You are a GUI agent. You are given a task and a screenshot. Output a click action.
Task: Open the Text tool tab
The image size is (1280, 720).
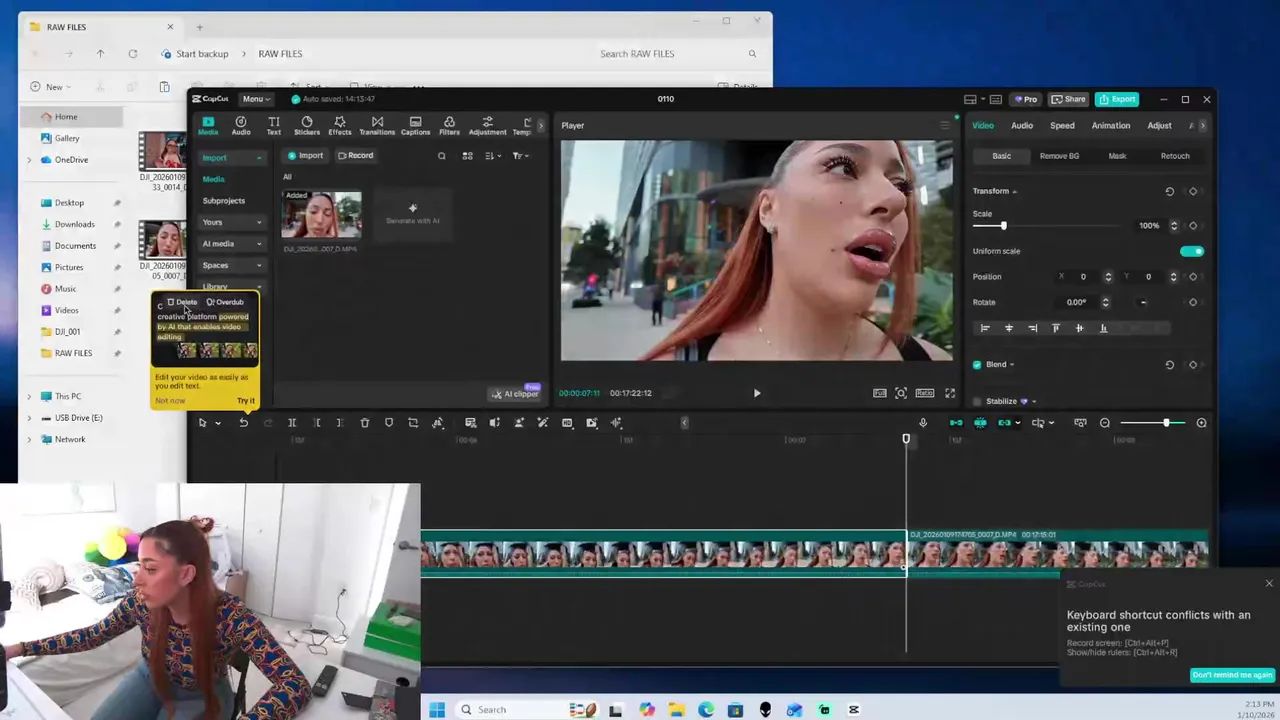click(273, 126)
